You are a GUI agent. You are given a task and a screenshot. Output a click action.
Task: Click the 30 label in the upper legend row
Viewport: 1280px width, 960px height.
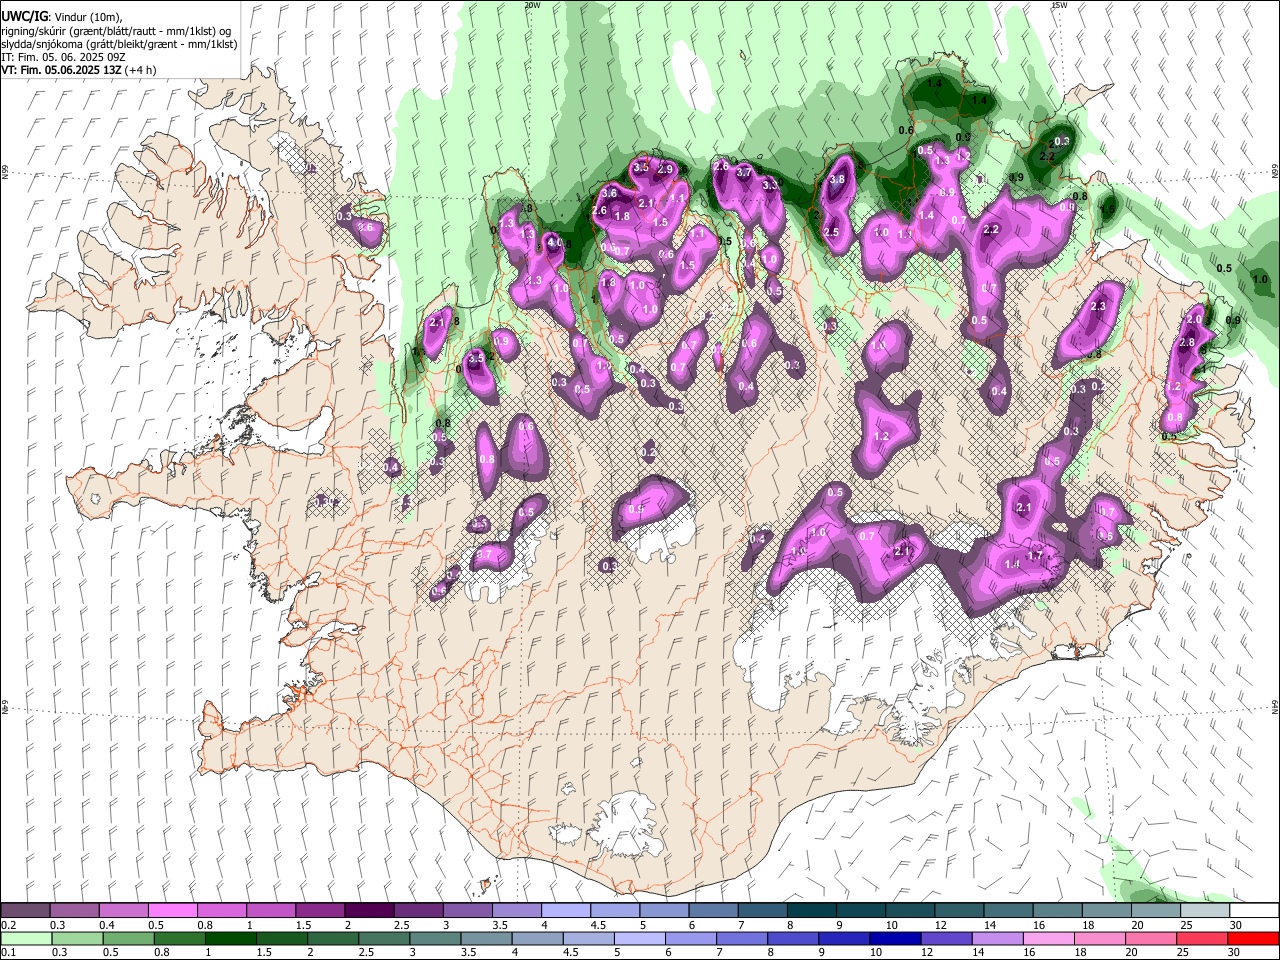[x=1235, y=925]
